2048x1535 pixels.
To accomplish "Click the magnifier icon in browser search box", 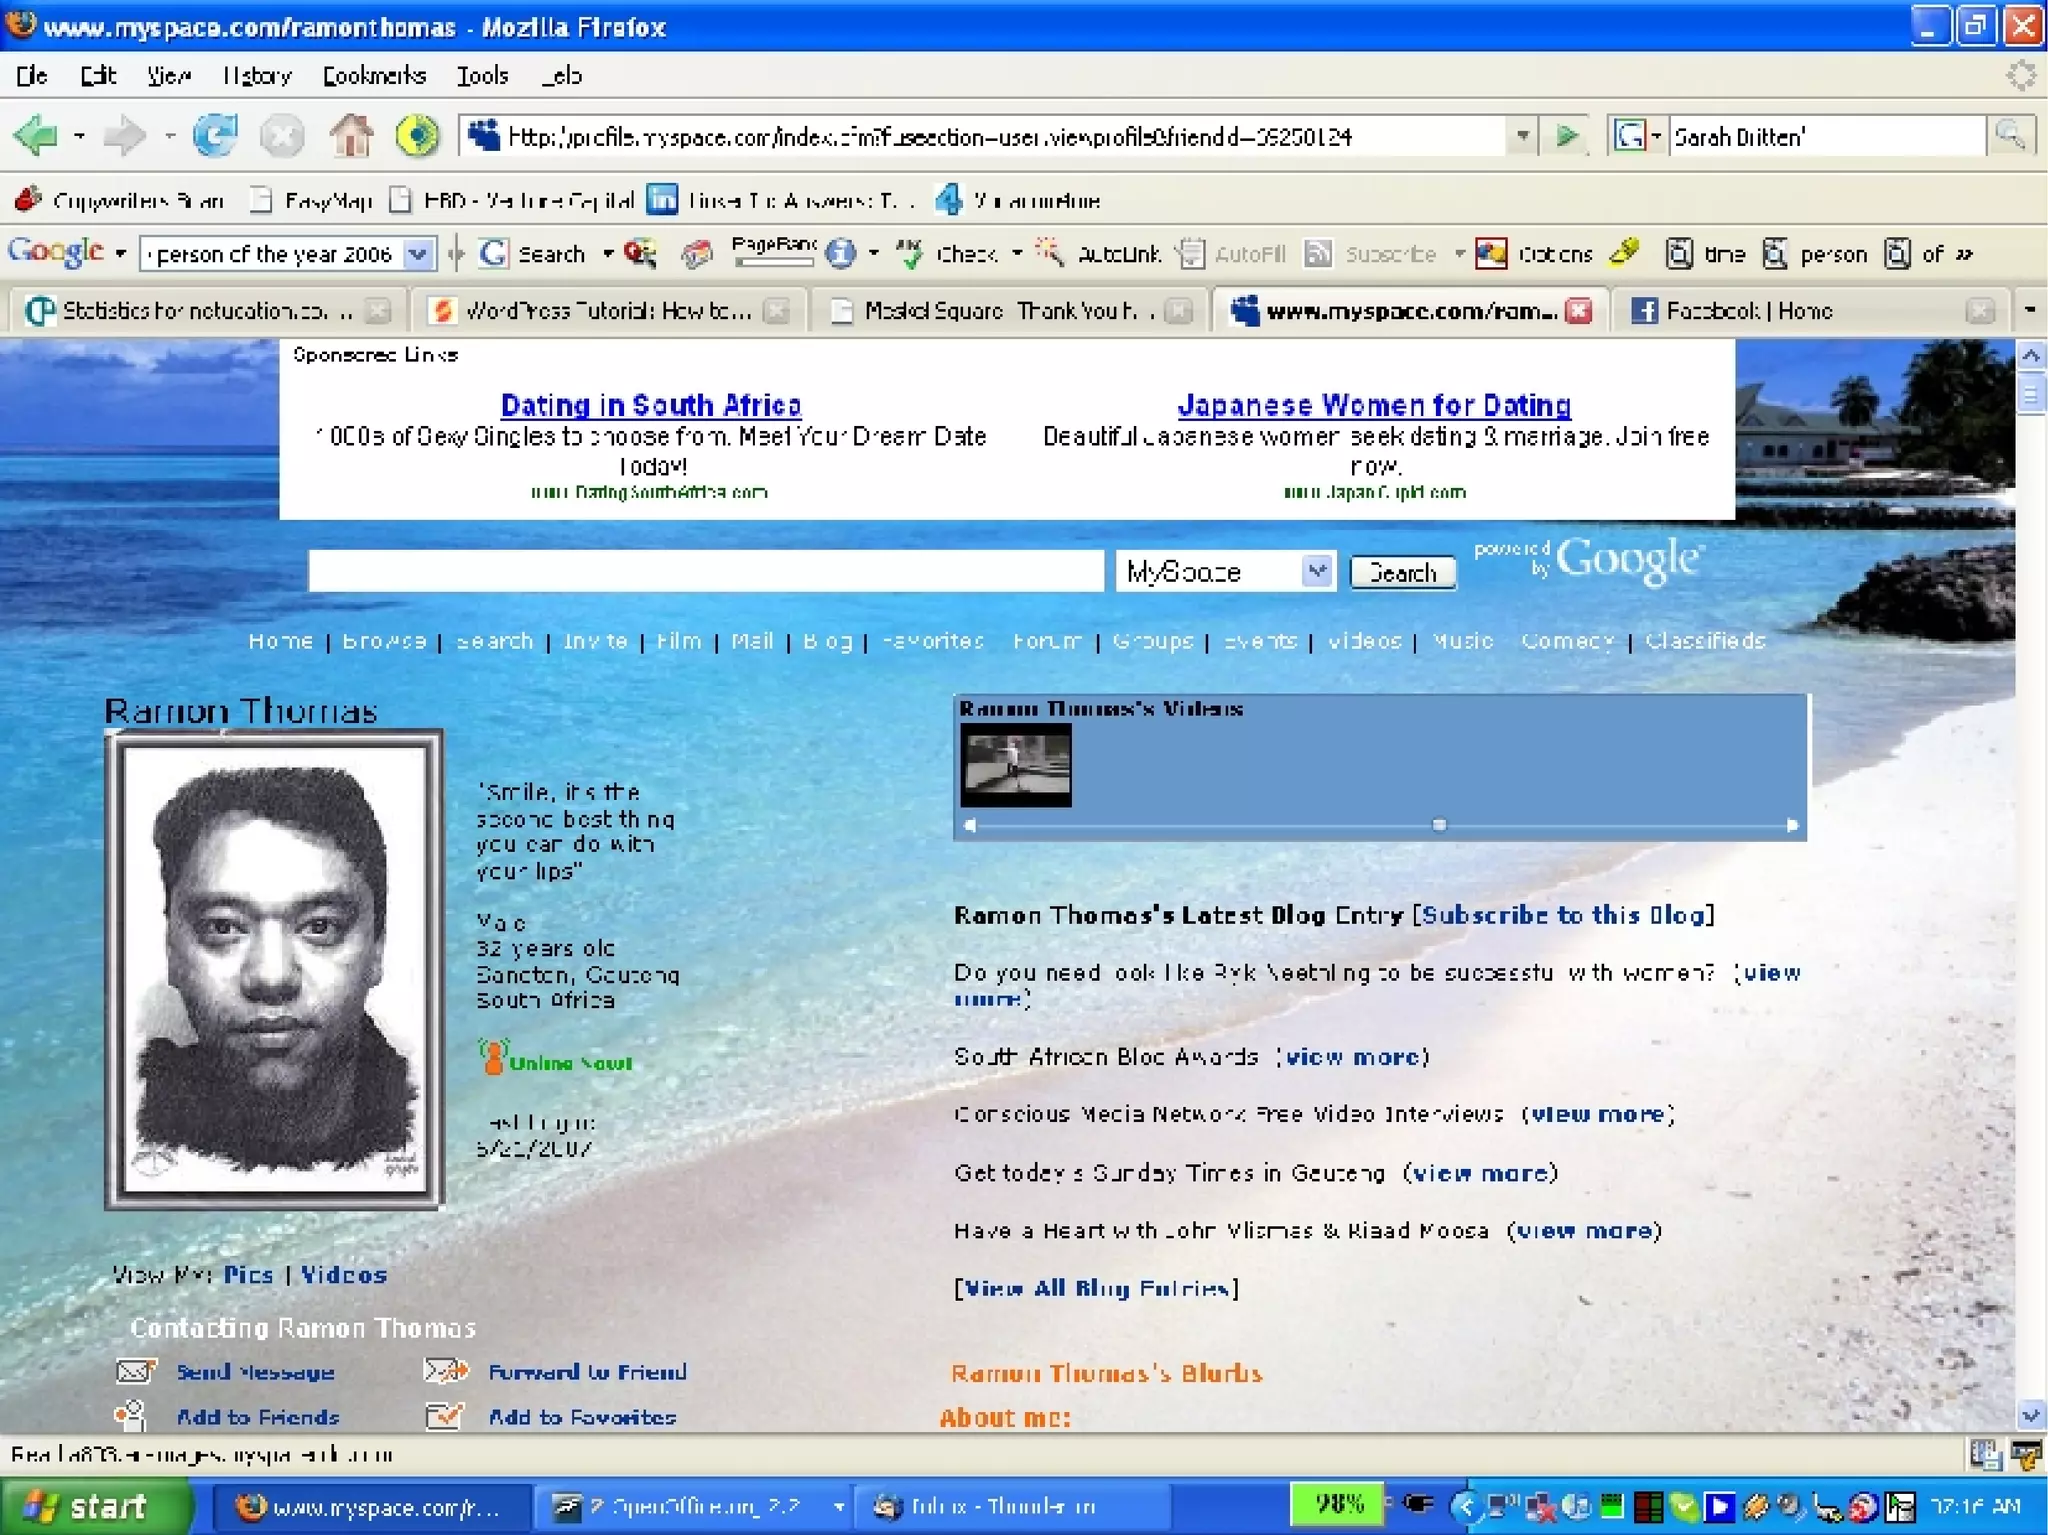I will [2010, 136].
